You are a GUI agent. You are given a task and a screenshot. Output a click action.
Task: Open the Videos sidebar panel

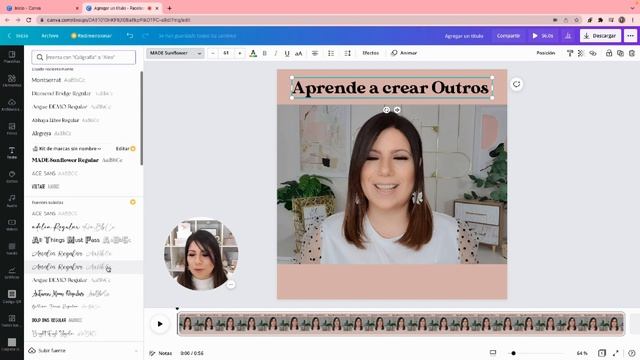point(12,224)
